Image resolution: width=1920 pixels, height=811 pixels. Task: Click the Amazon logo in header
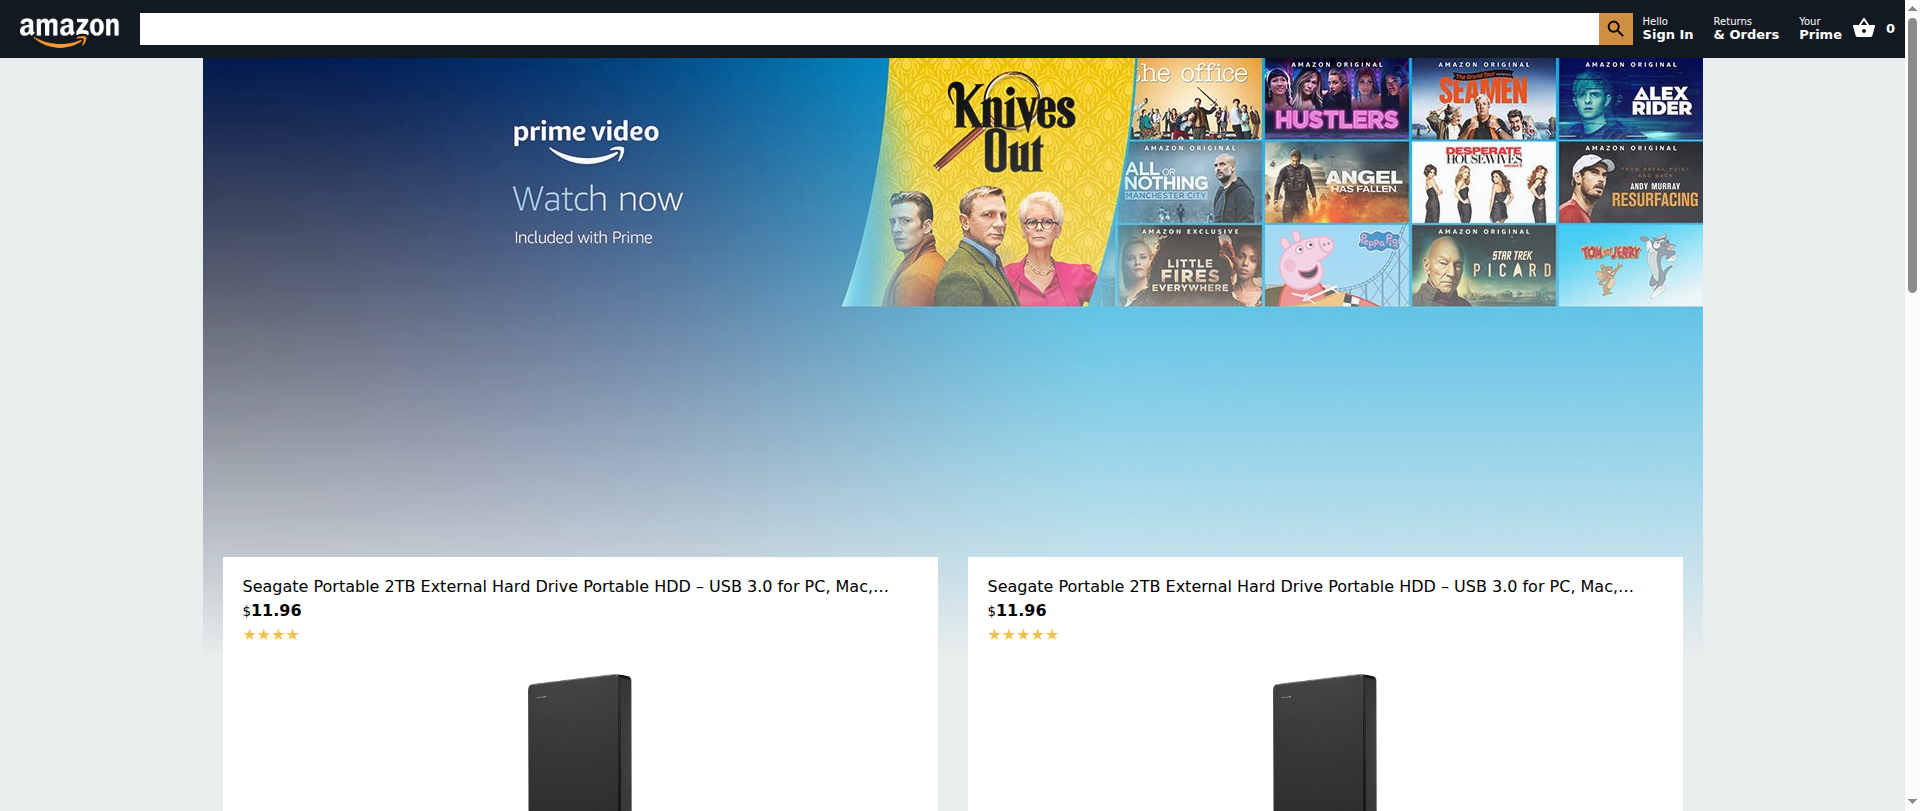click(69, 31)
